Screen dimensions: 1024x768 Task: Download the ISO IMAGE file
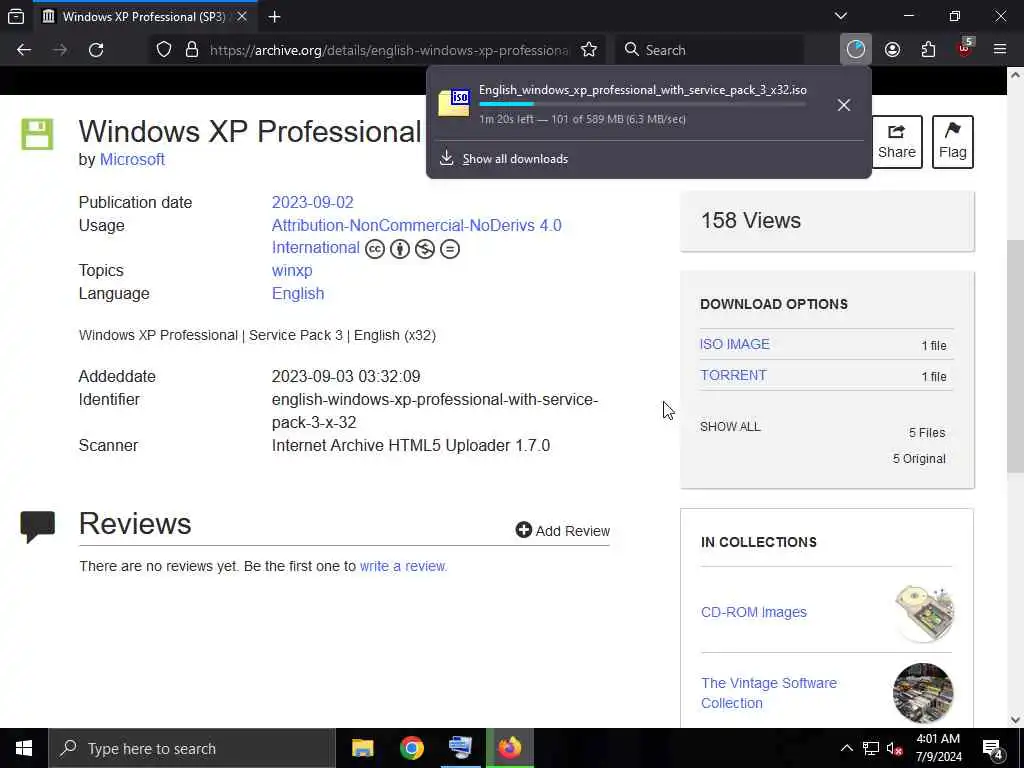(x=735, y=344)
